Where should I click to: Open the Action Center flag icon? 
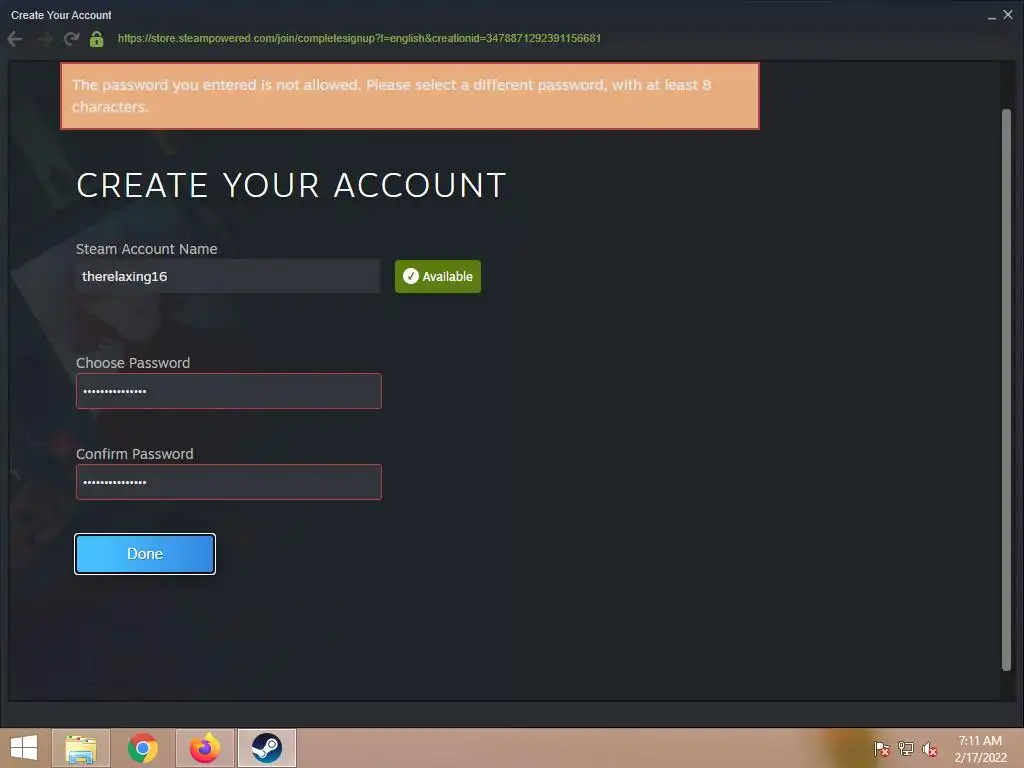coord(882,749)
